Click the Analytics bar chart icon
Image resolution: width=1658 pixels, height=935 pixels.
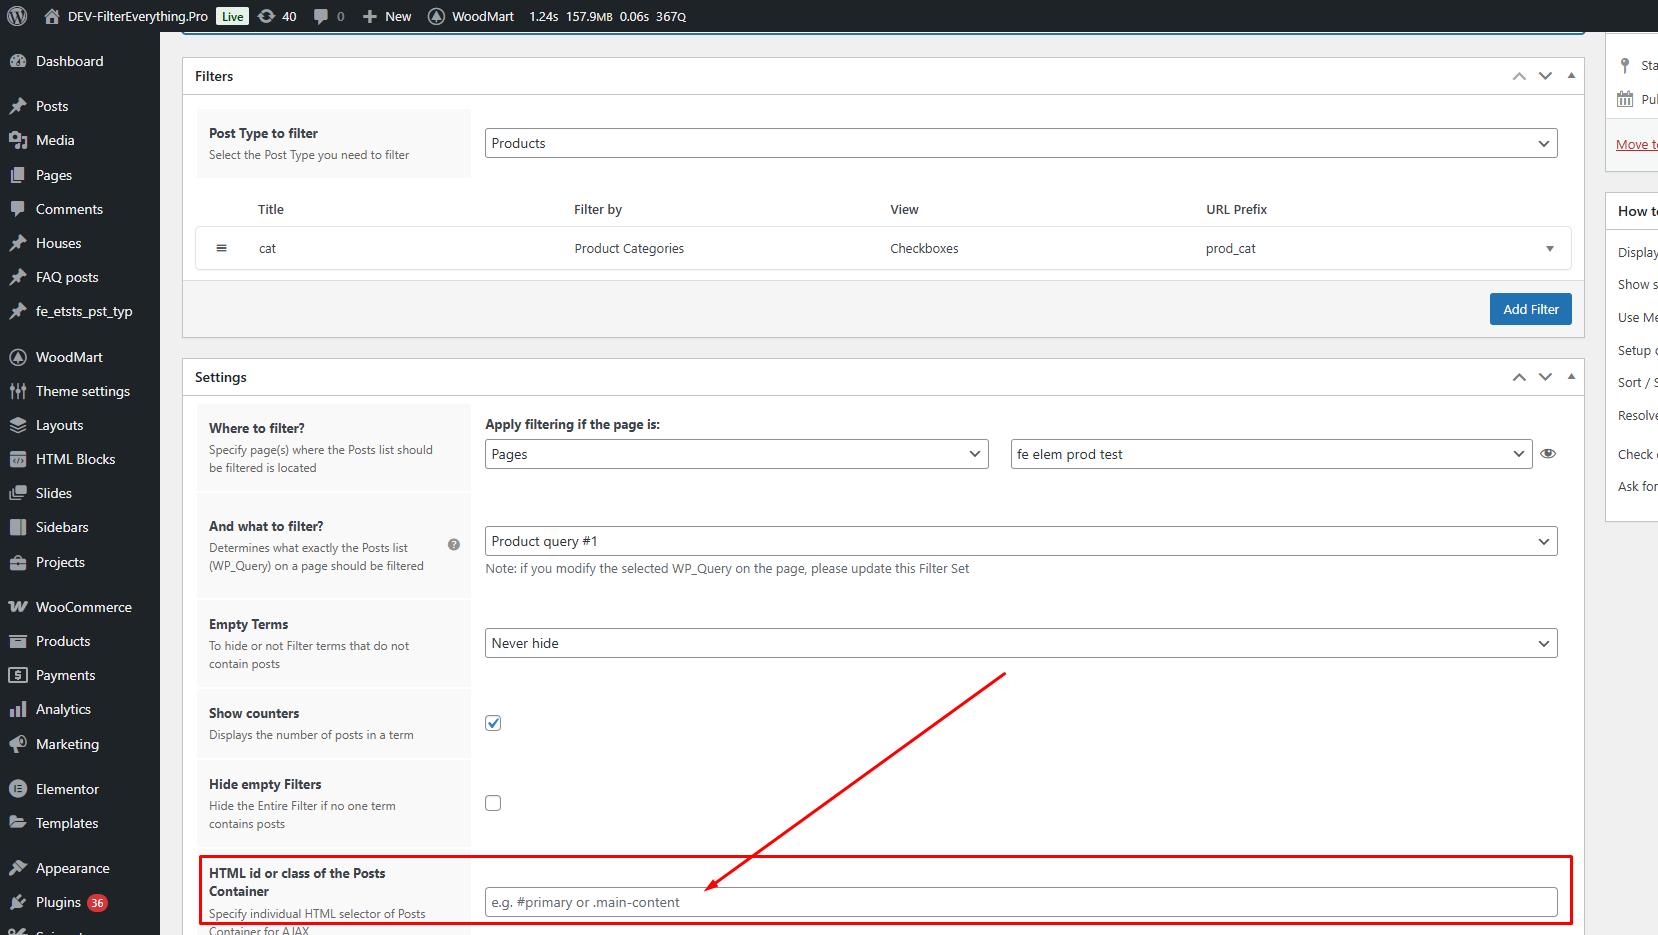18,709
